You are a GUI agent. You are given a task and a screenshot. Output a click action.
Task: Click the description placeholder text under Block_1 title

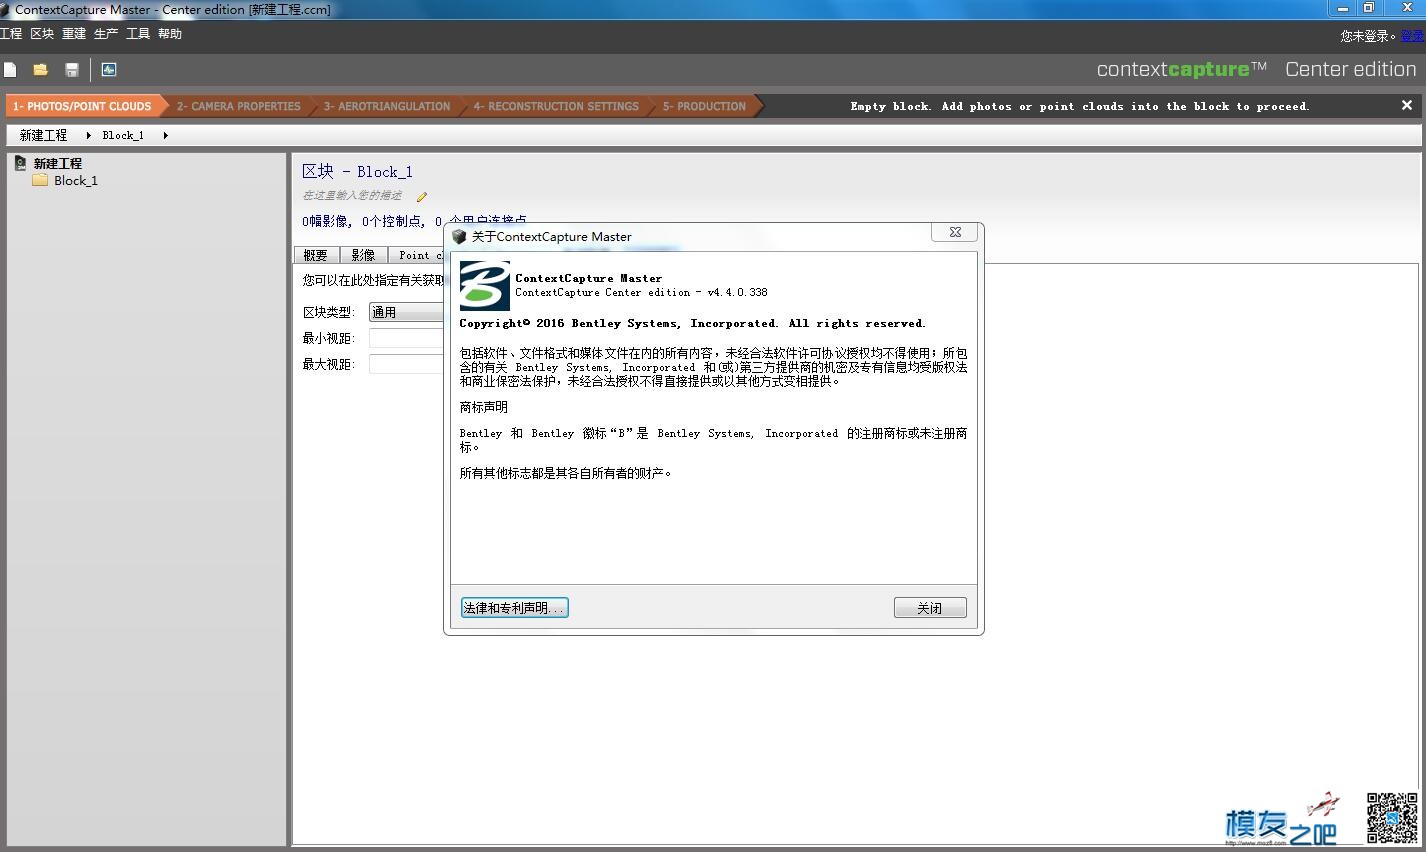point(353,196)
